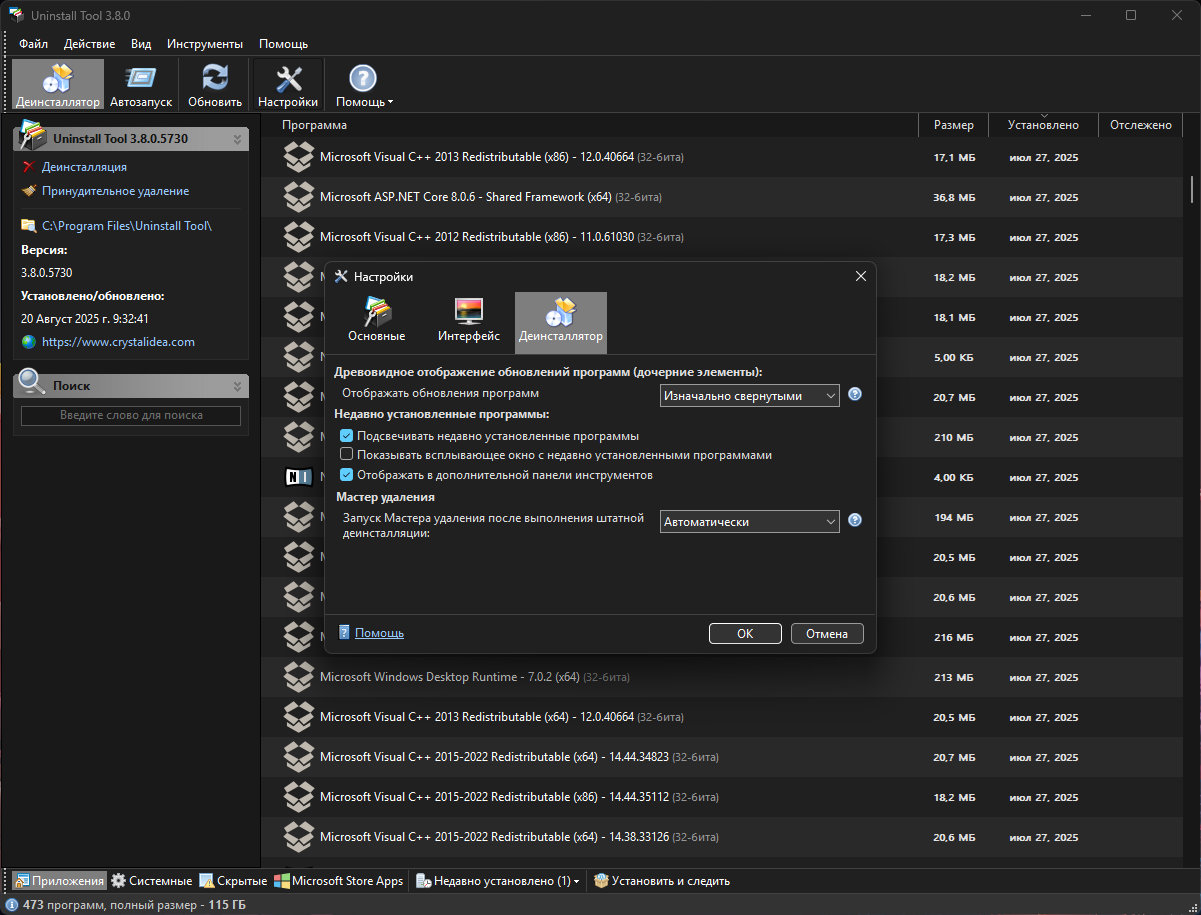Expand Недавно установлено (1) dropdown arrow
The image size is (1201, 915).
[576, 881]
